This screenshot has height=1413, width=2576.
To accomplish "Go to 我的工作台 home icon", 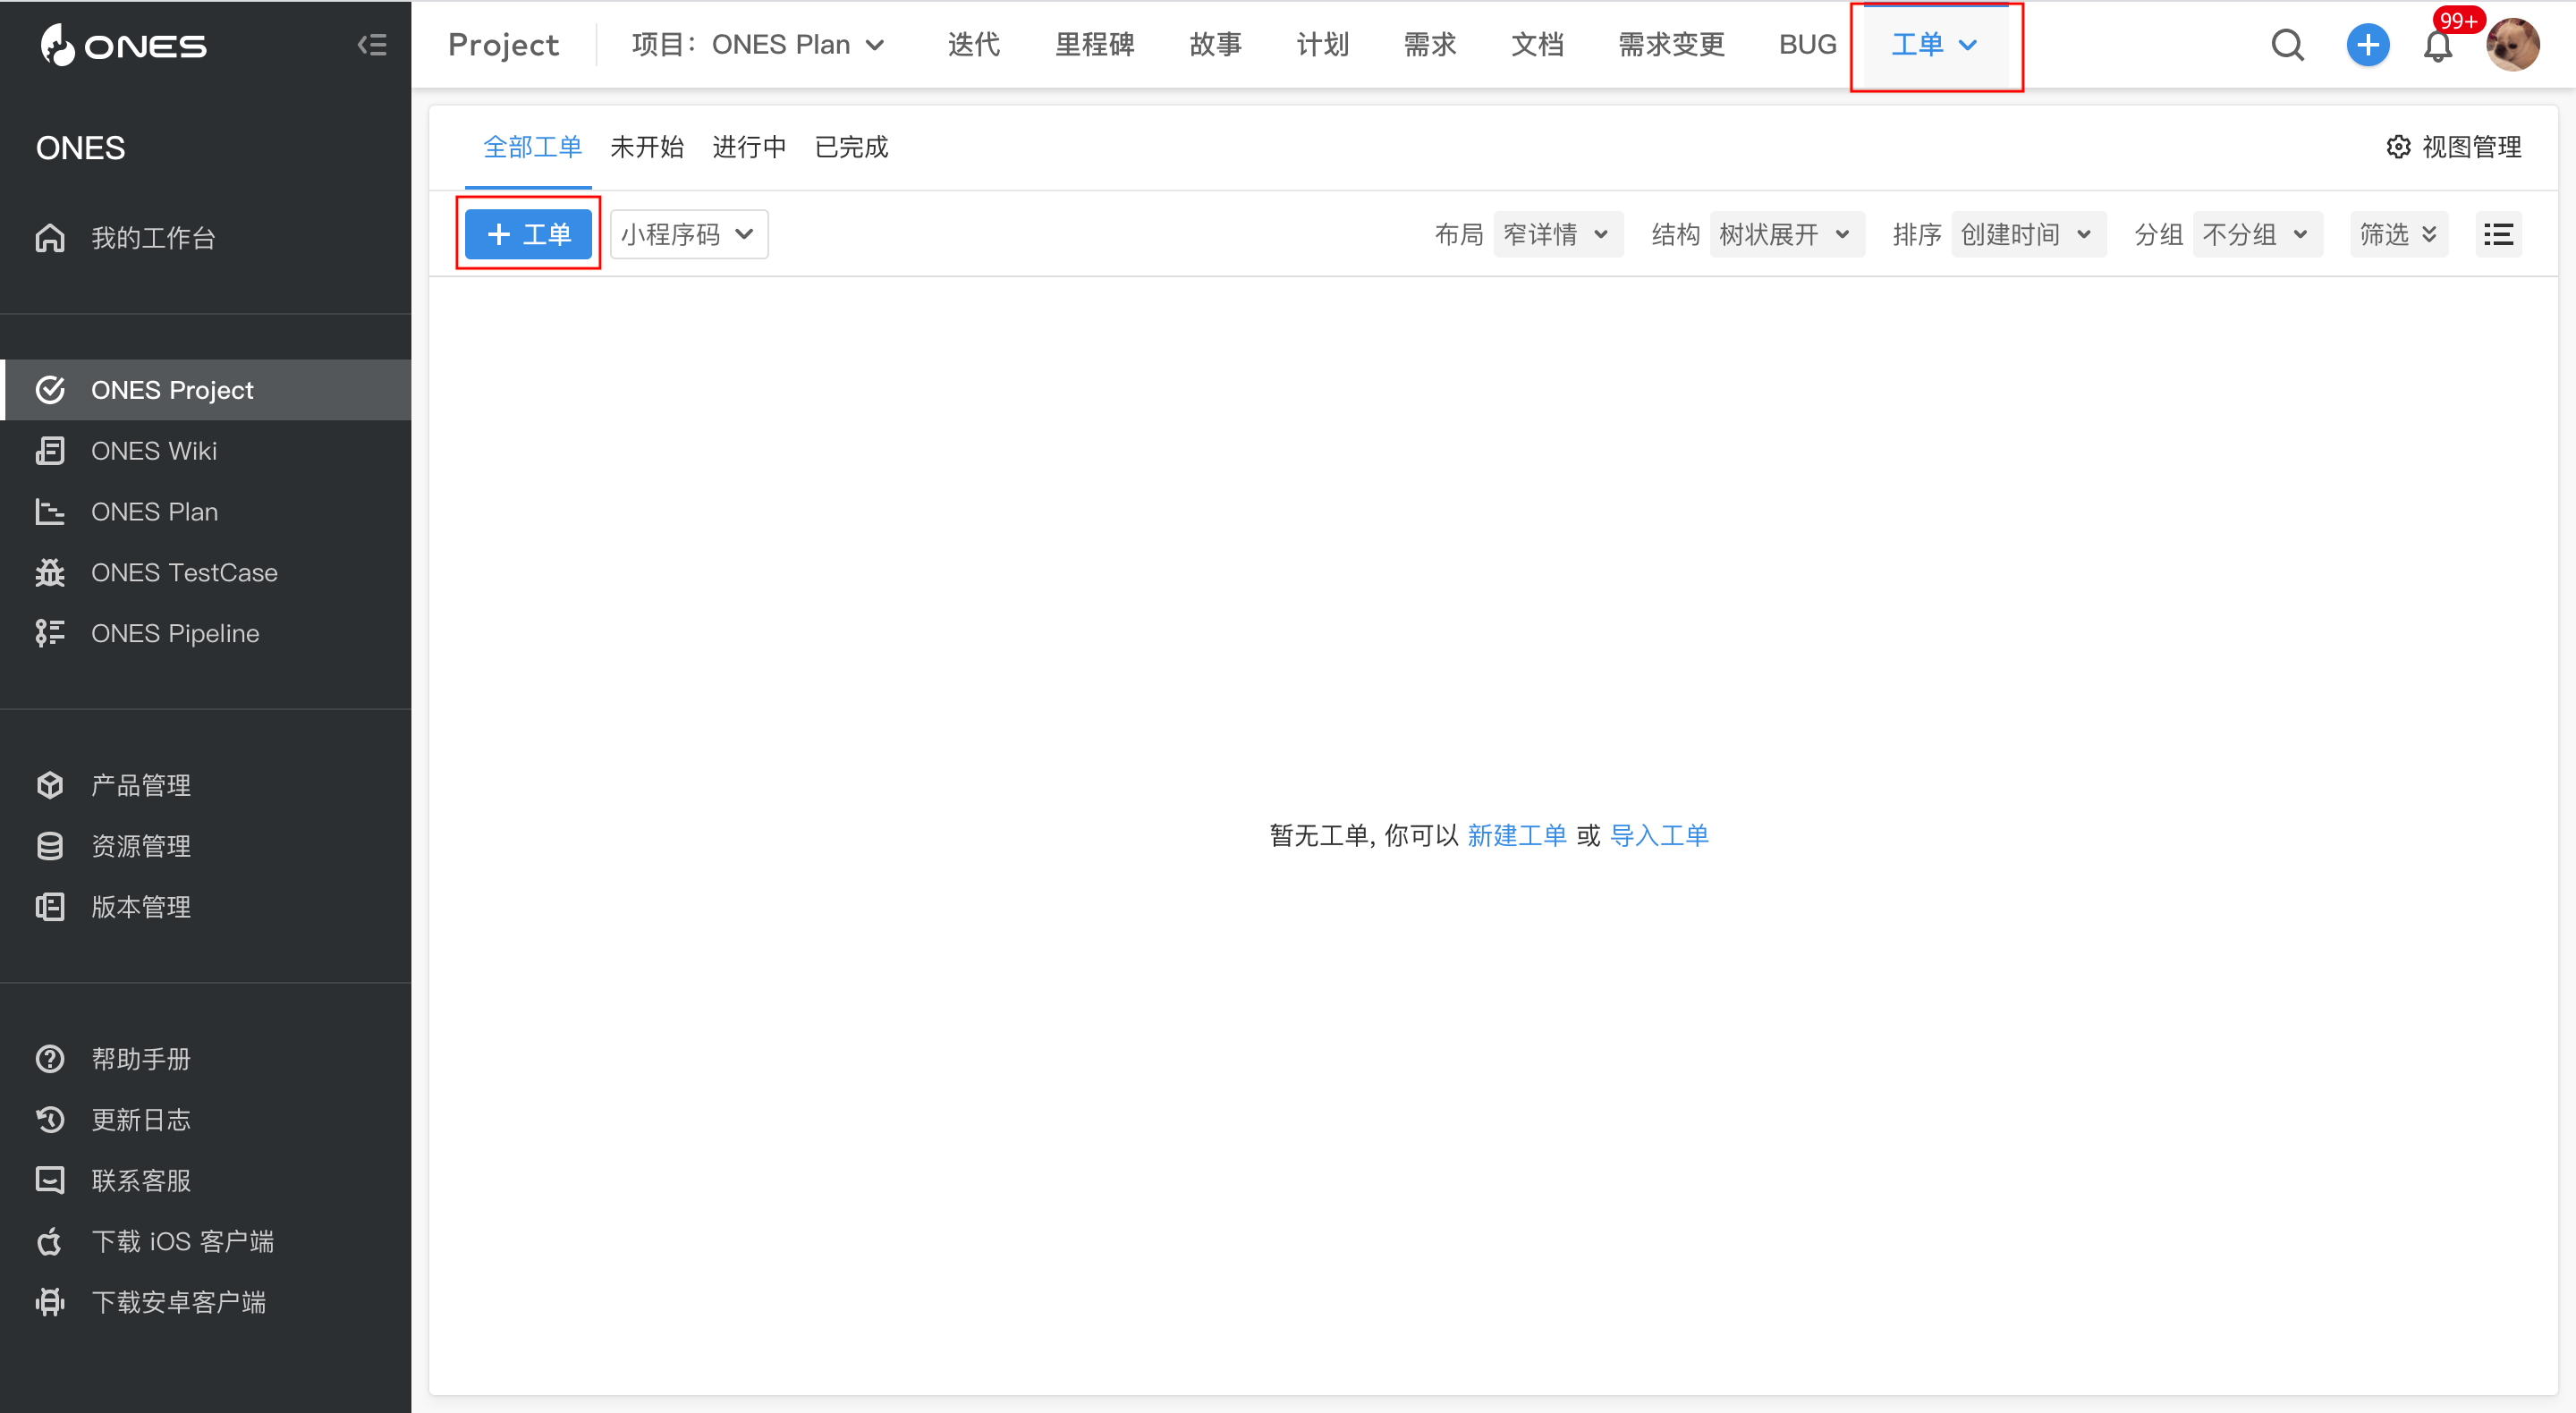I will pyautogui.click(x=50, y=238).
